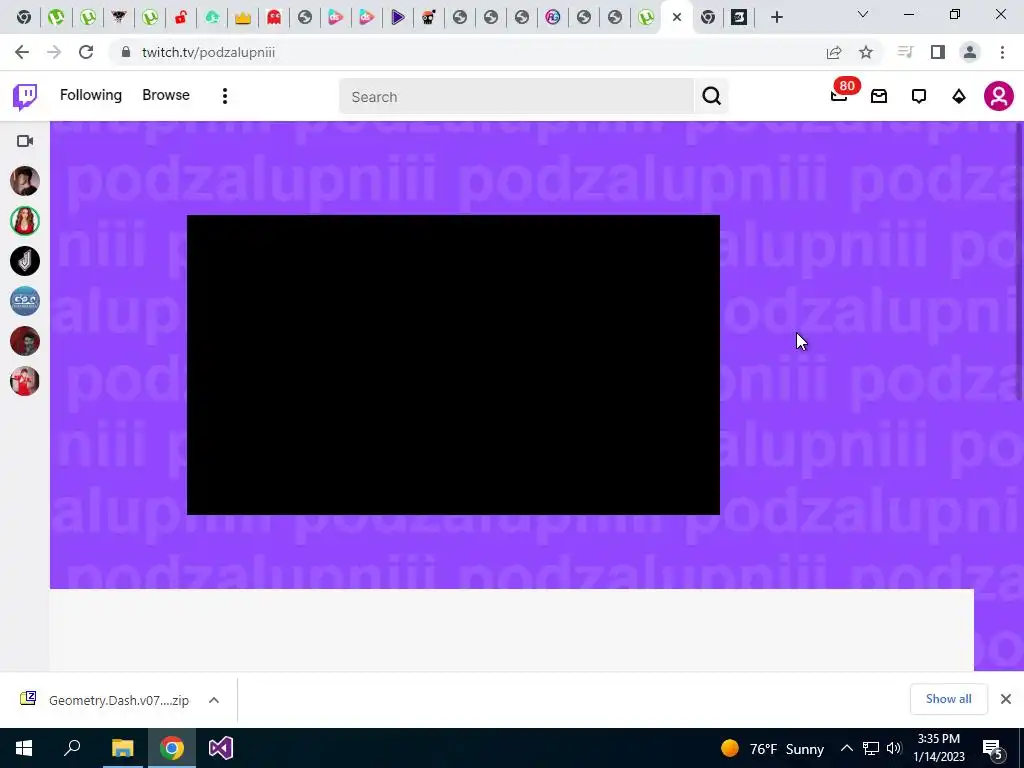Click the page vertical scrollbar
This screenshot has width=1024, height=768.
coord(1019,261)
